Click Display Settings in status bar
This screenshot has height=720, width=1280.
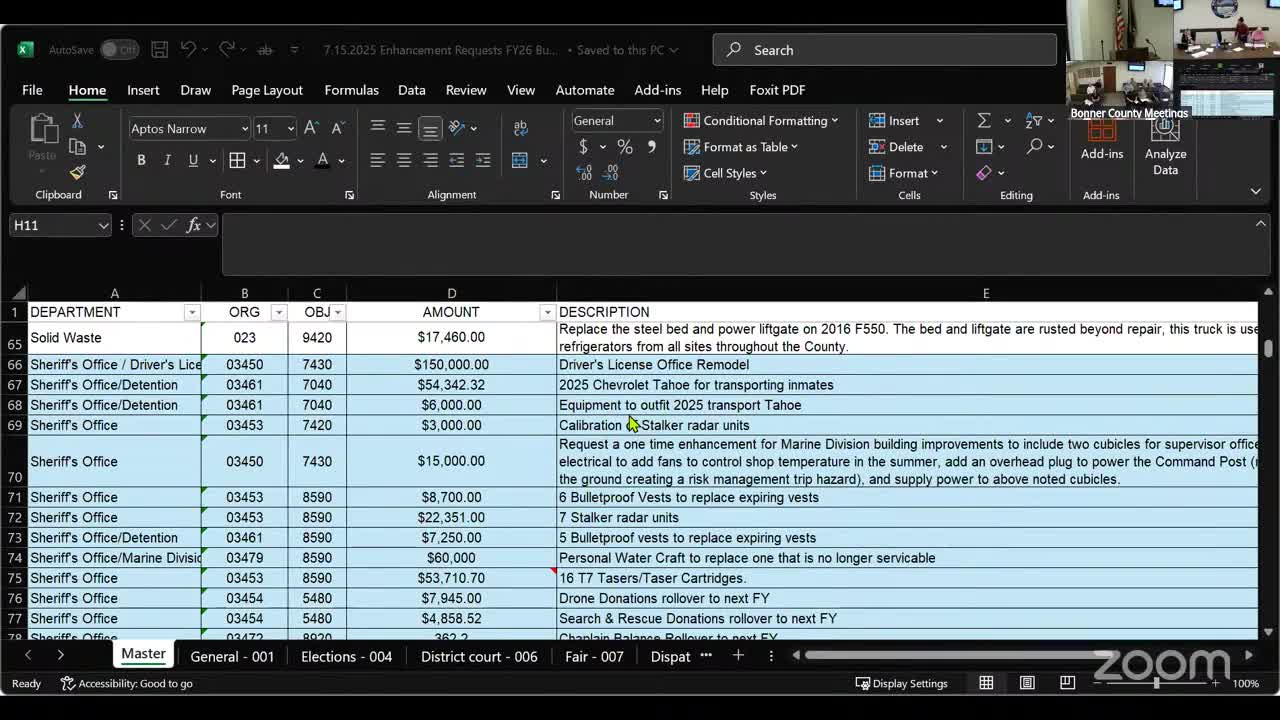[x=901, y=683]
